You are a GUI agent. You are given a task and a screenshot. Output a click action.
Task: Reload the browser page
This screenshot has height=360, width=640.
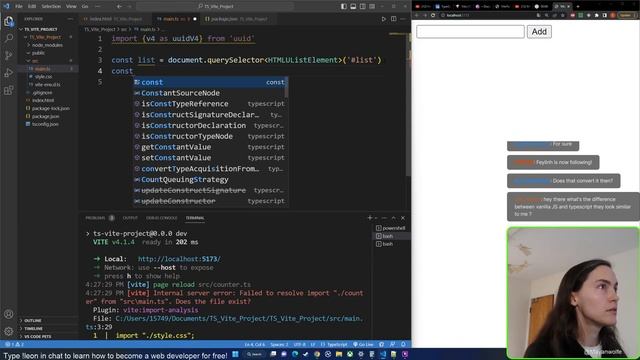(x=433, y=15)
